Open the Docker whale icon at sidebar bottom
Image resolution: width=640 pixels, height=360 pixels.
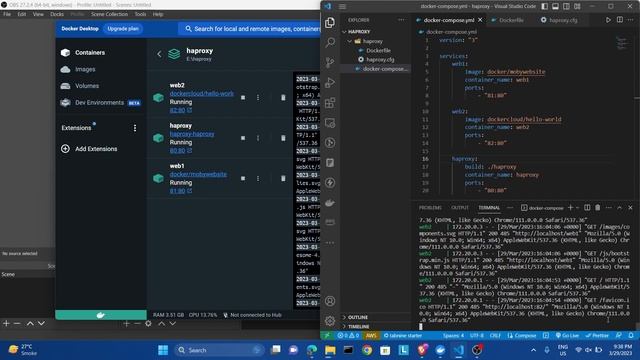tap(101, 315)
